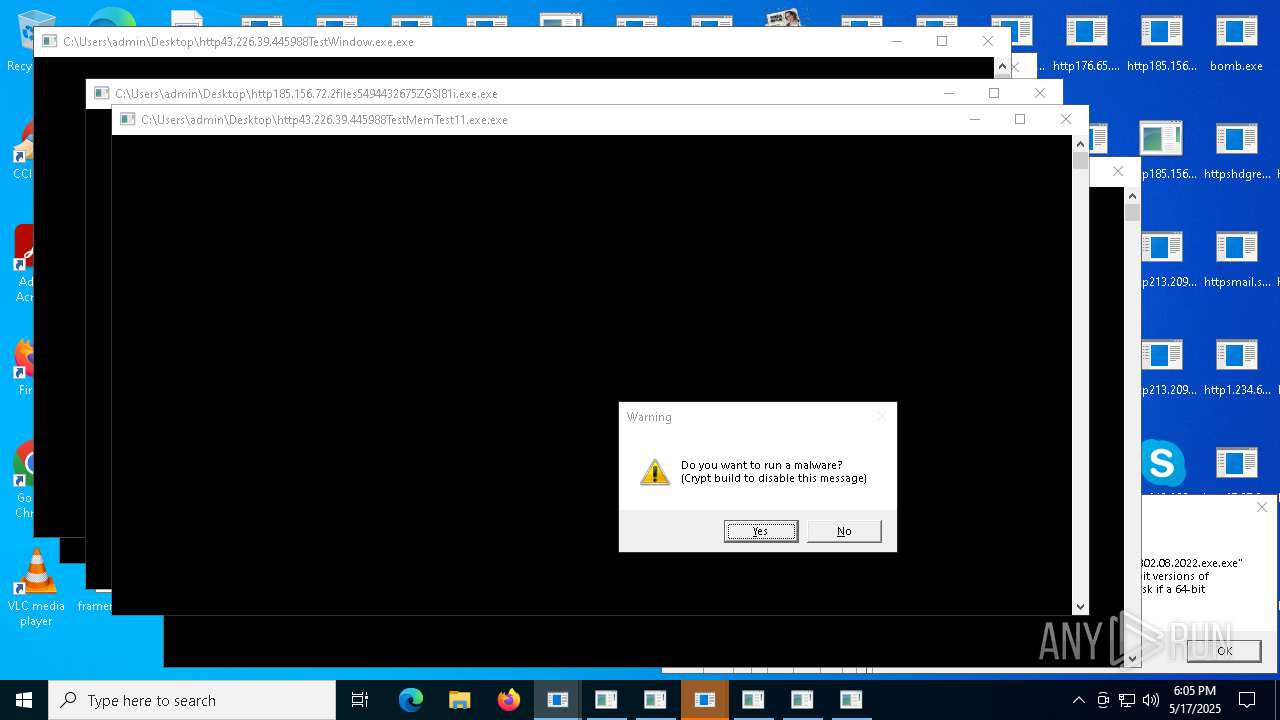Click scrollbar thumb of TestMemTest11 console
This screenshot has width=1280, height=720.
(1080, 161)
